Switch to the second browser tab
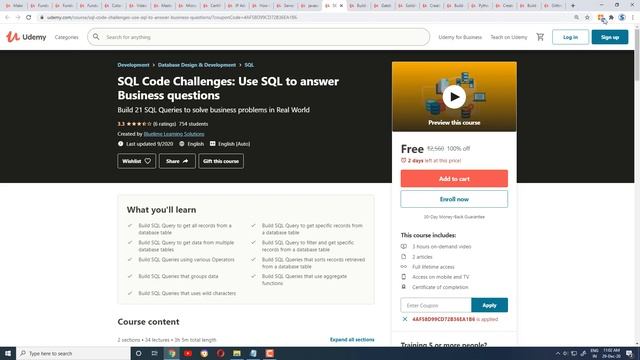This screenshot has width=640, height=360. tap(39, 6)
